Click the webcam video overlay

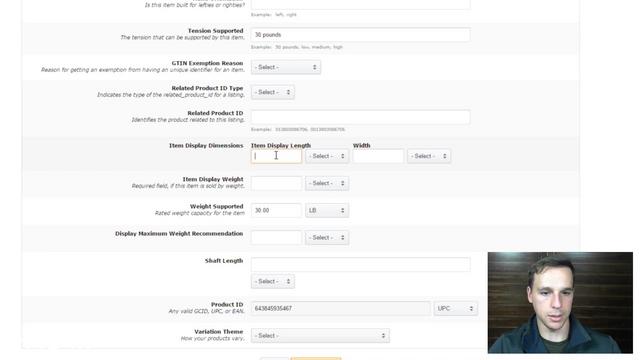tap(560, 302)
